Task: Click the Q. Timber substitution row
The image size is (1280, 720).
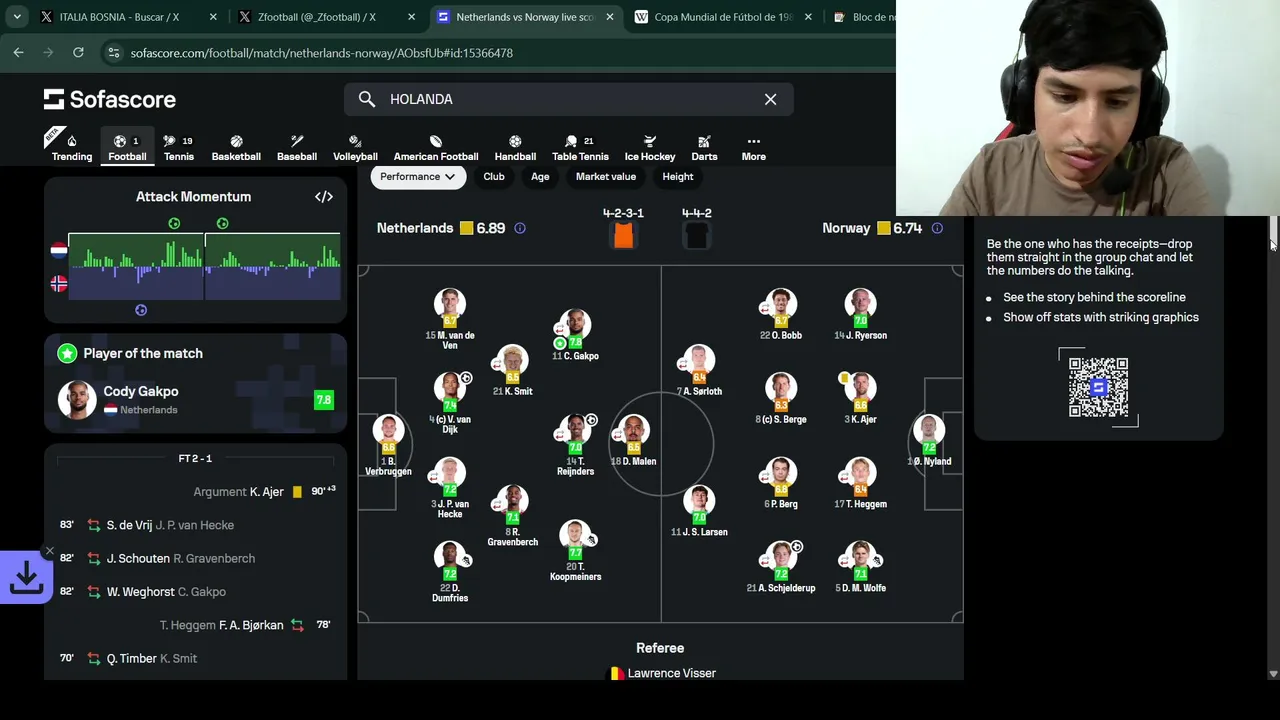Action: tap(195, 658)
